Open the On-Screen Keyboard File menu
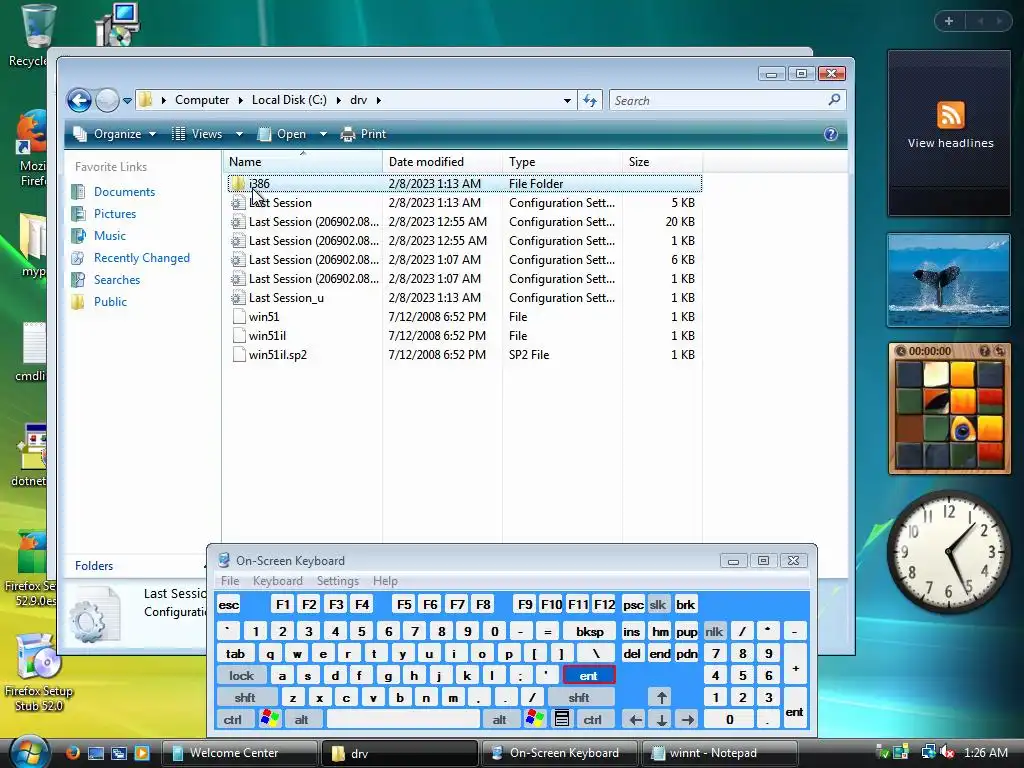Image resolution: width=1024 pixels, height=768 pixels. tap(230, 581)
